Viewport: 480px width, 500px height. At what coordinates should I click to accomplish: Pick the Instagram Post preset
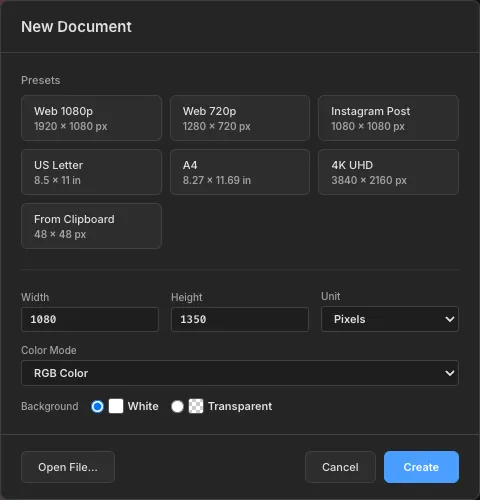pos(388,118)
